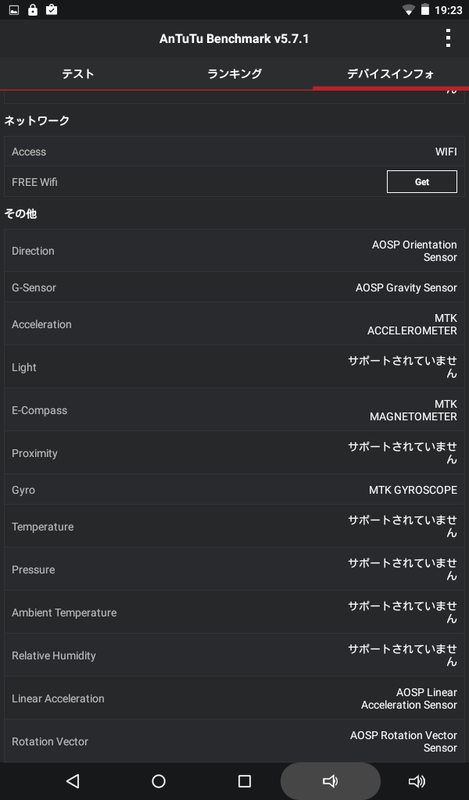Tap the Android home circle icon

[x=159, y=781]
